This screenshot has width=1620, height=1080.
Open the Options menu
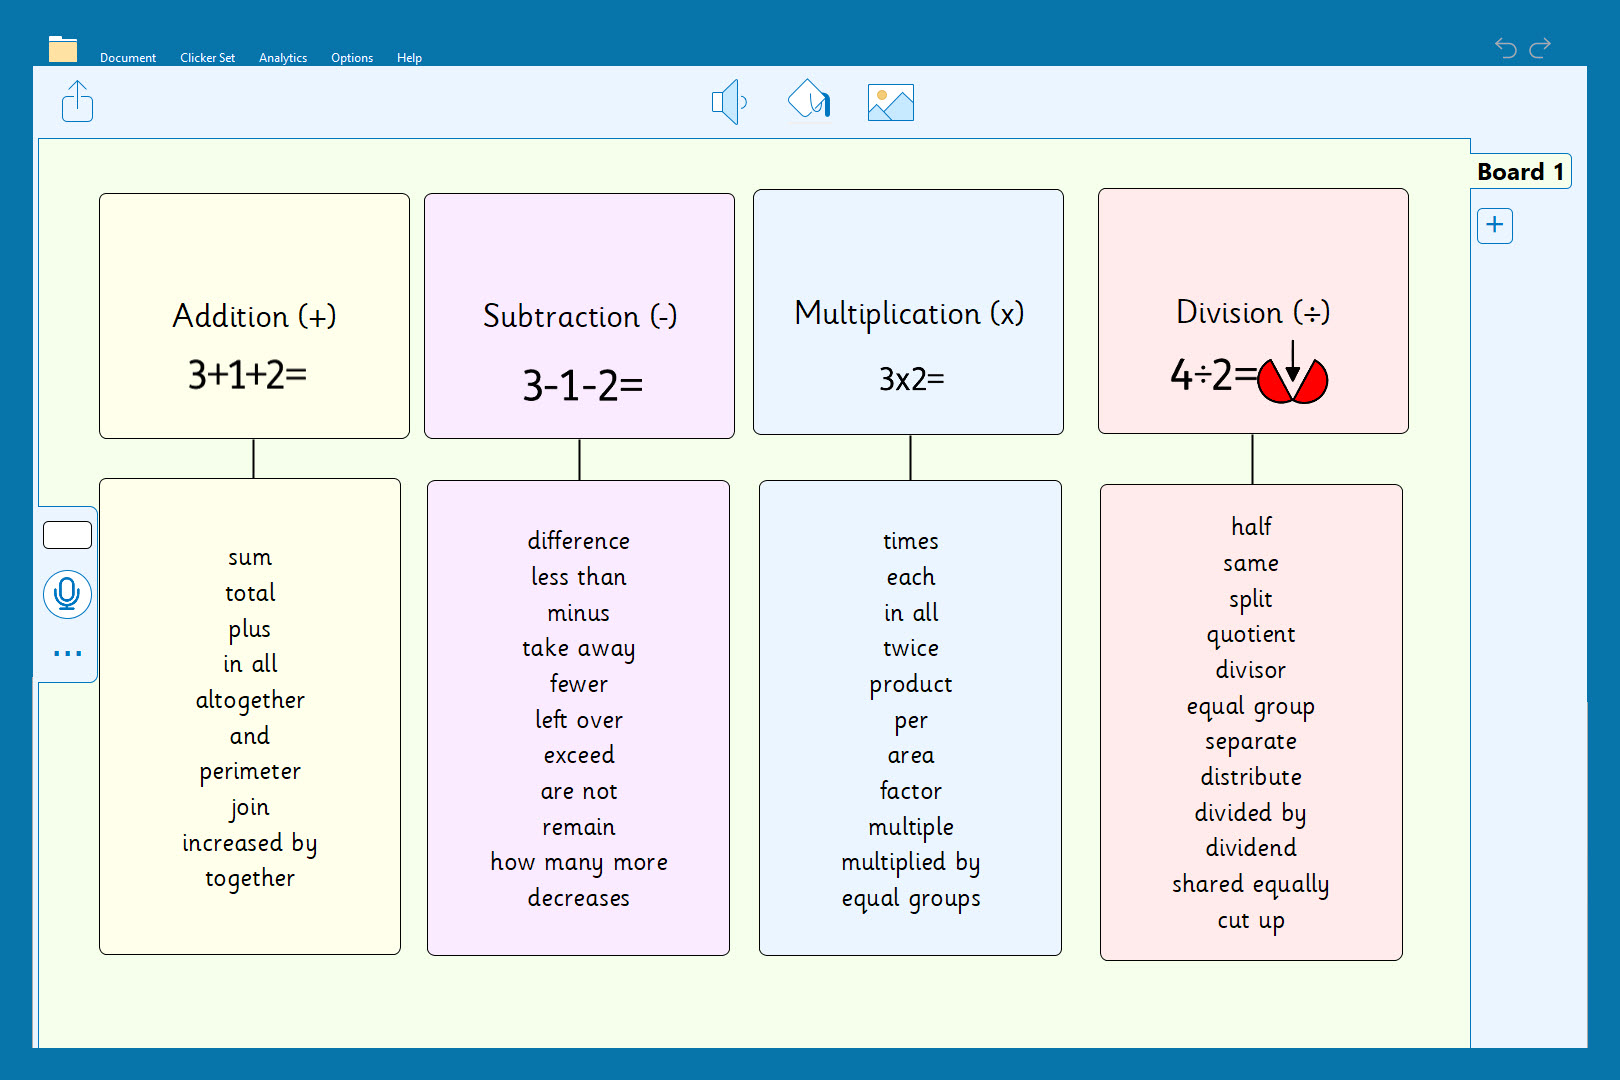(x=352, y=58)
